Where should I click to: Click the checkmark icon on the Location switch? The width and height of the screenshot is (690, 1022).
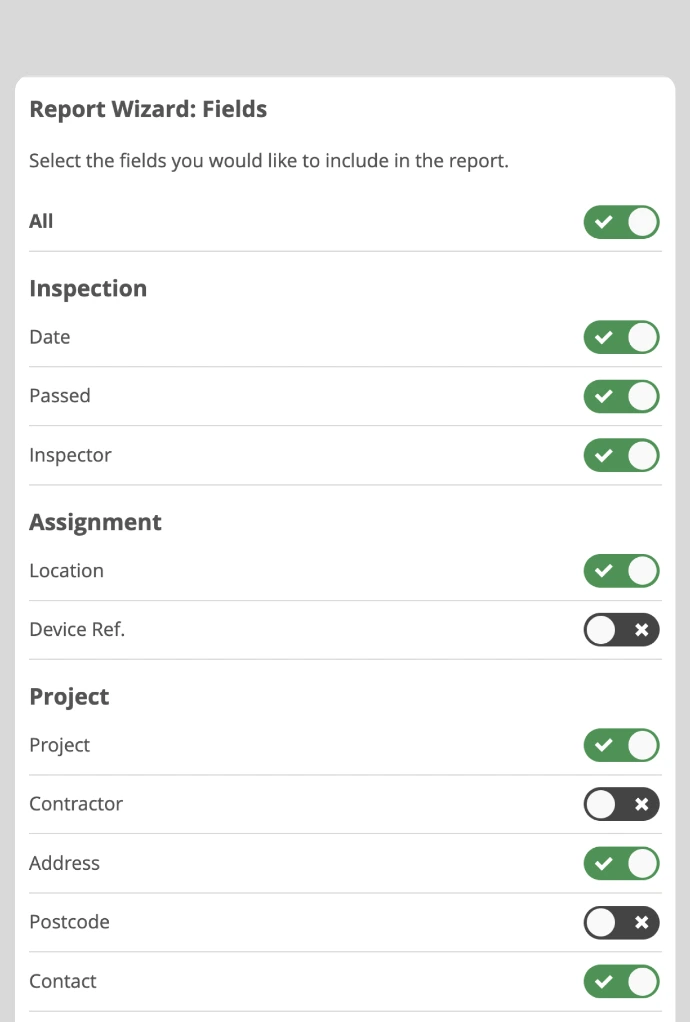click(x=604, y=571)
